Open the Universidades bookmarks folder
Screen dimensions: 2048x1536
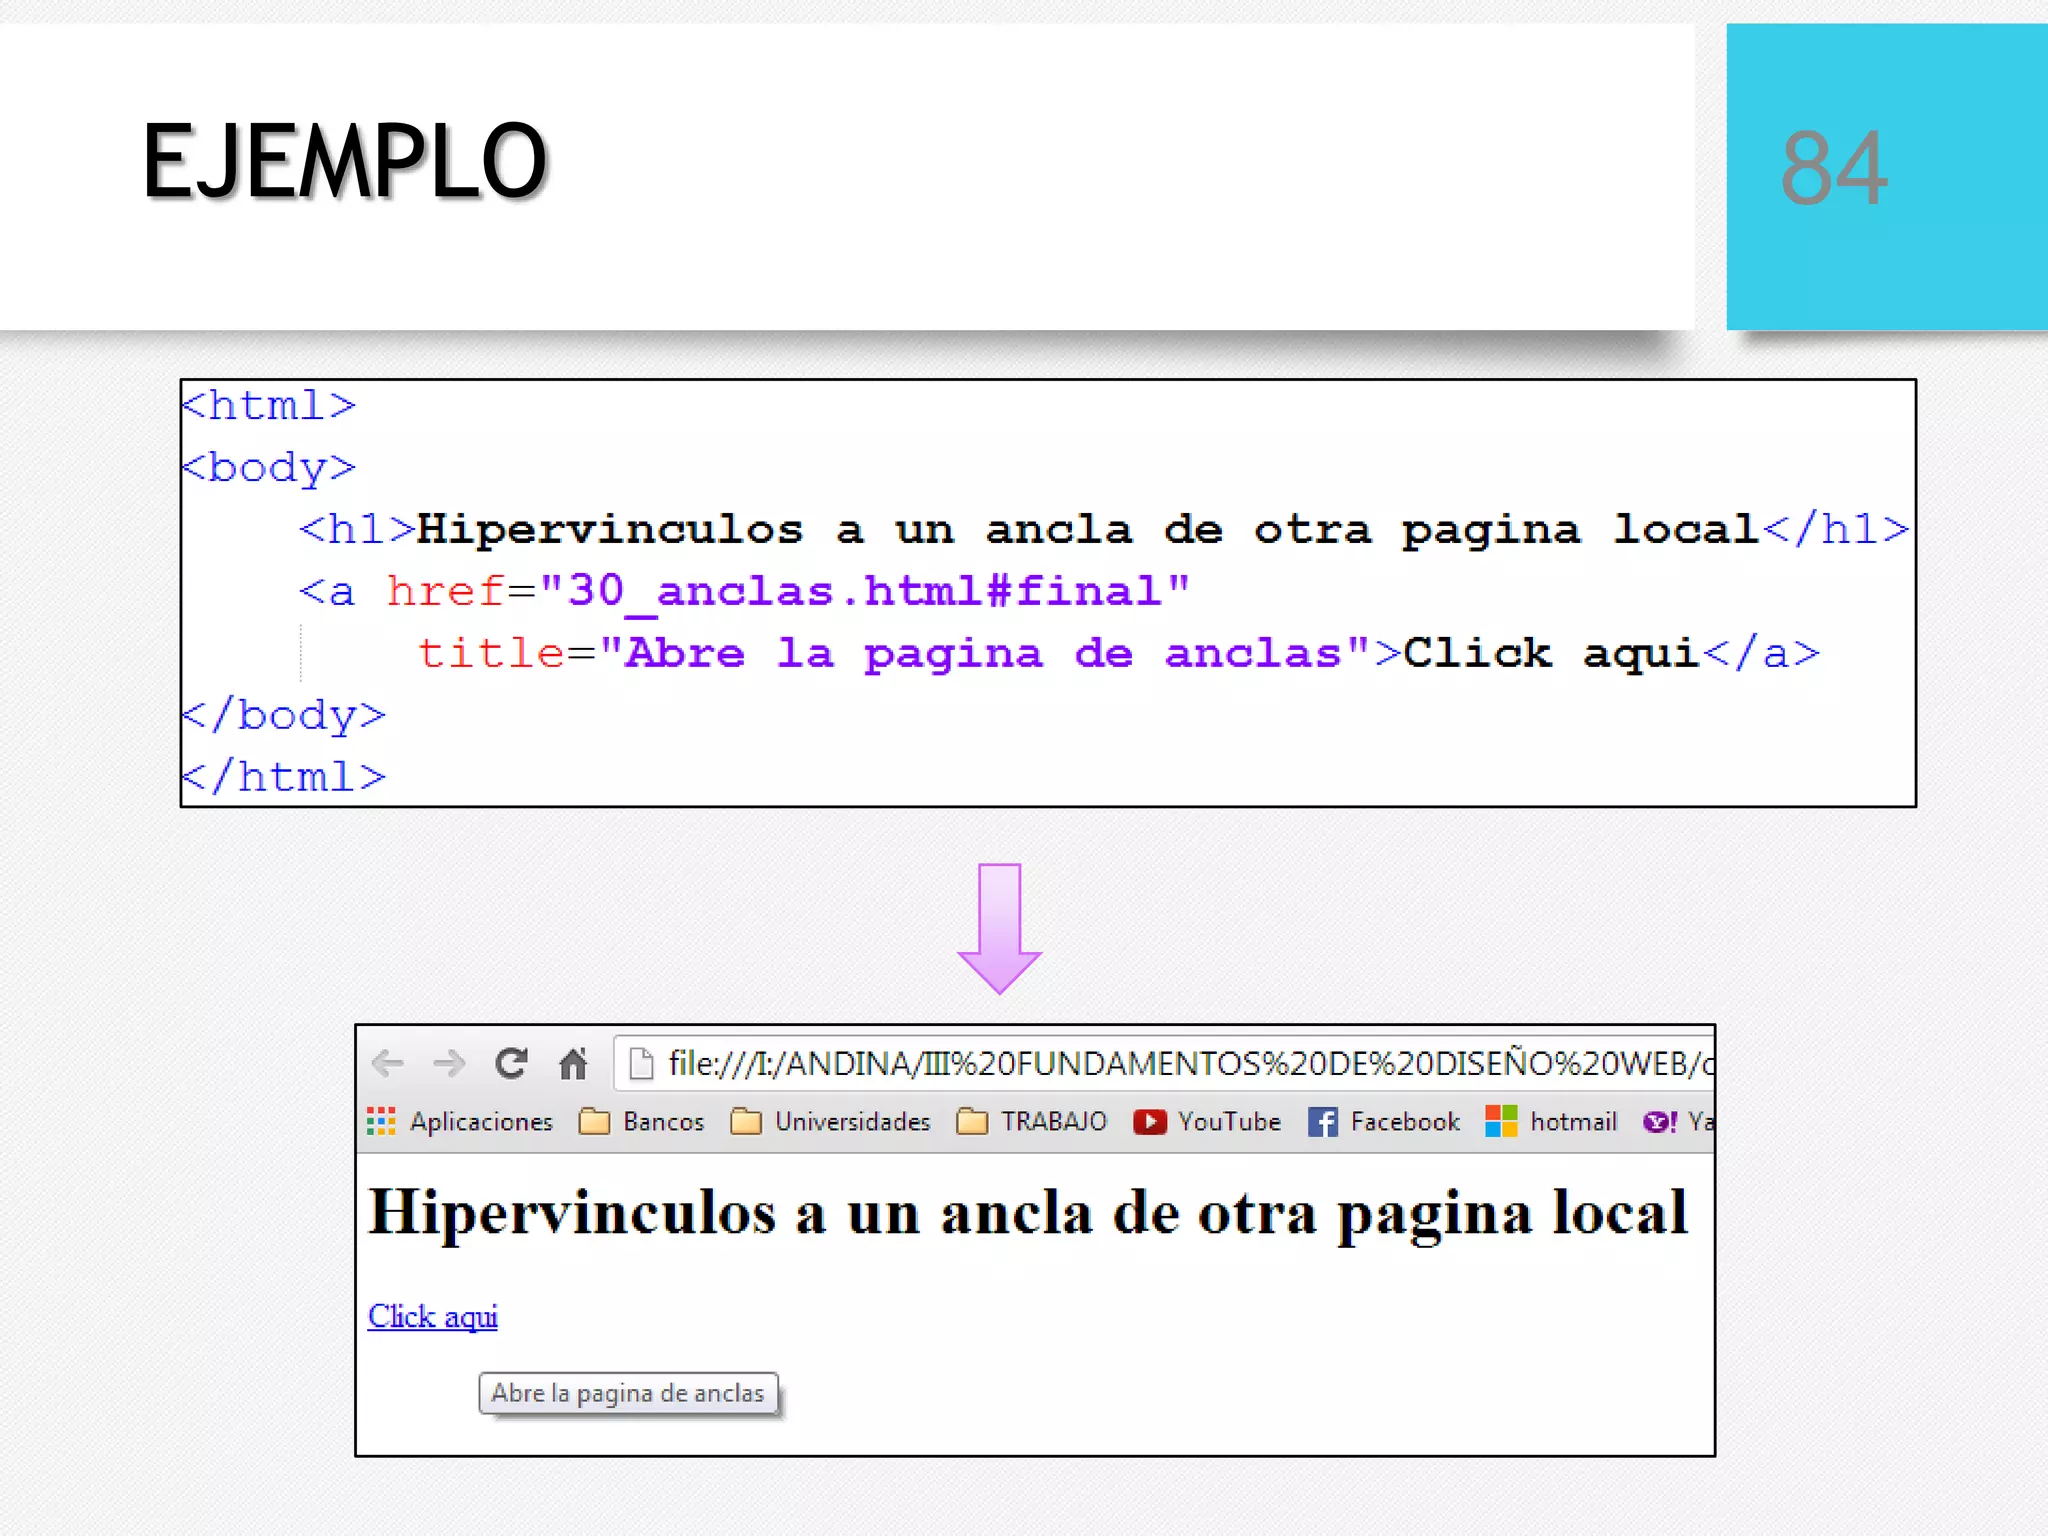831,1122
